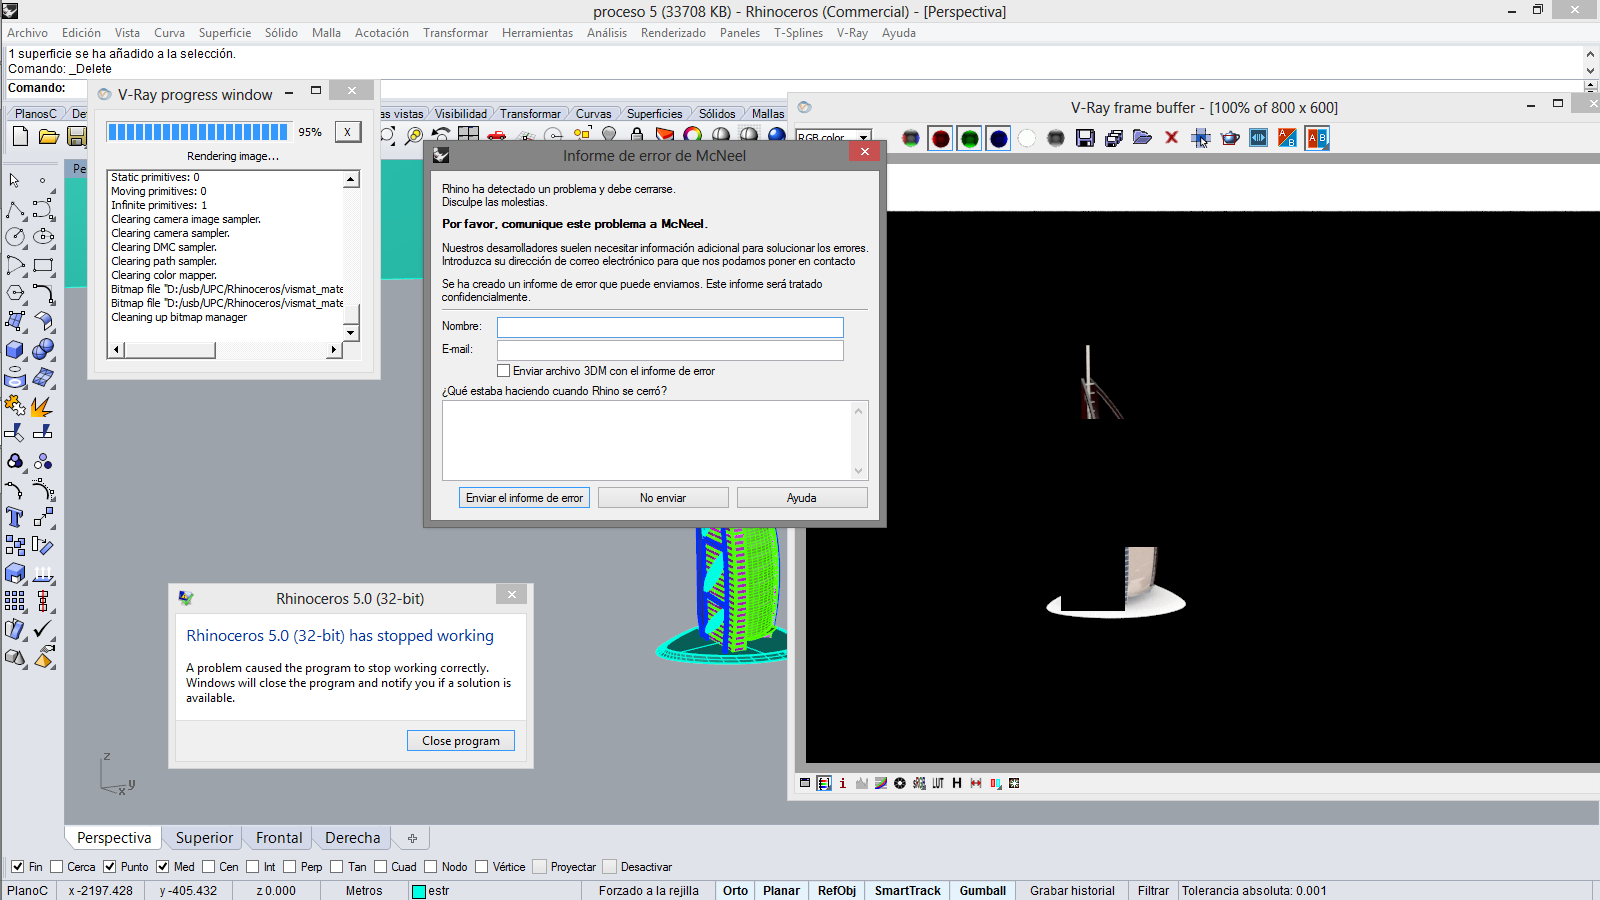Select the Box solid tool

click(x=15, y=350)
